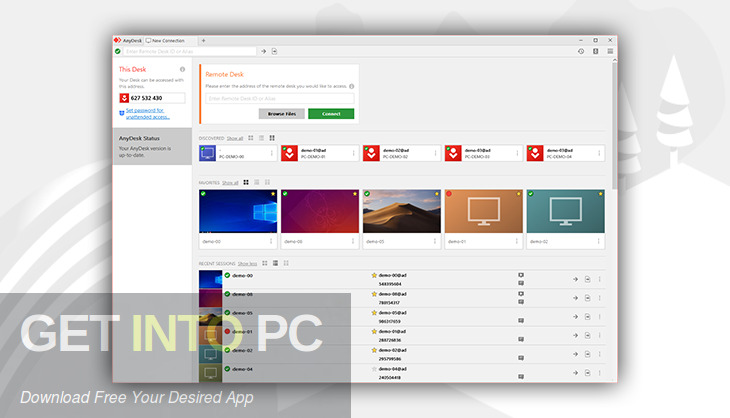Toggle the favorite star on demo-08@ad session
730x418 pixels.
click(x=374, y=294)
